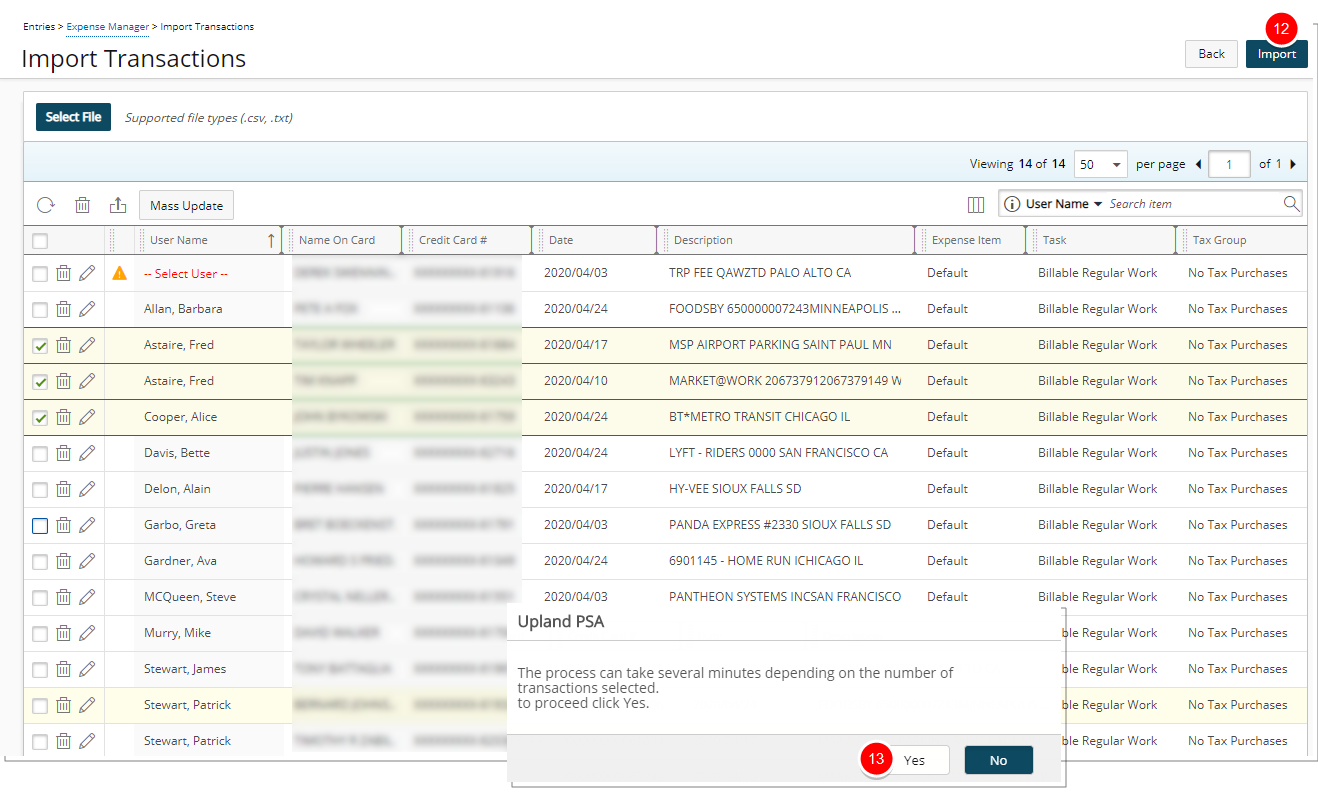
Task: Click the Expense Item column header
Action: coord(972,240)
